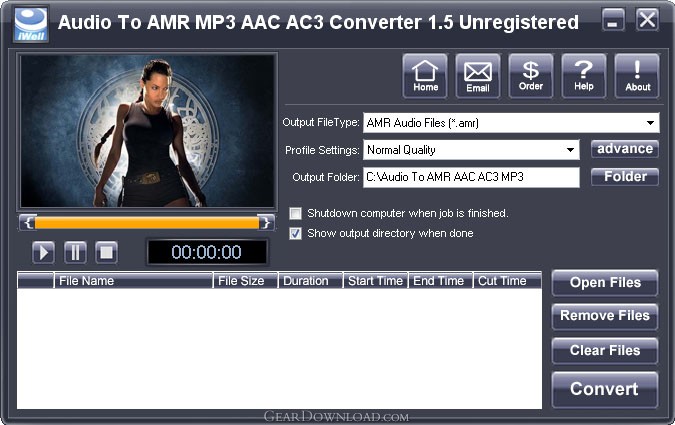Click the 00:00:00 time display
Image resolution: width=675 pixels, height=425 pixels.
point(207,252)
